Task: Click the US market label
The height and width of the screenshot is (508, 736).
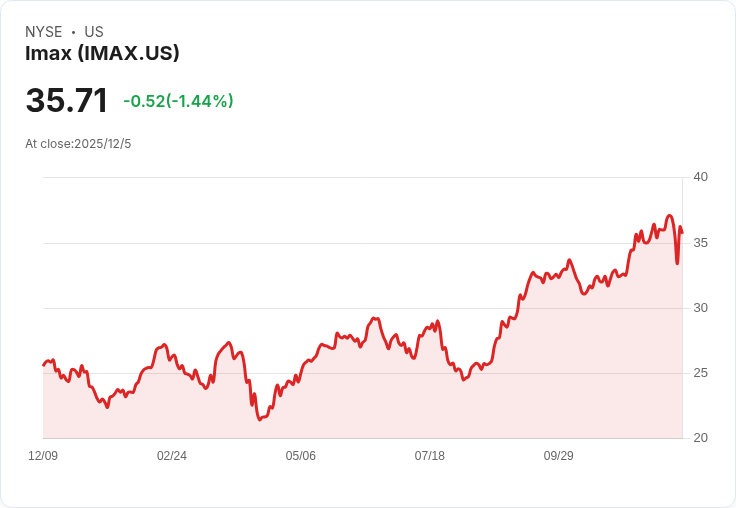Action: coord(94,32)
